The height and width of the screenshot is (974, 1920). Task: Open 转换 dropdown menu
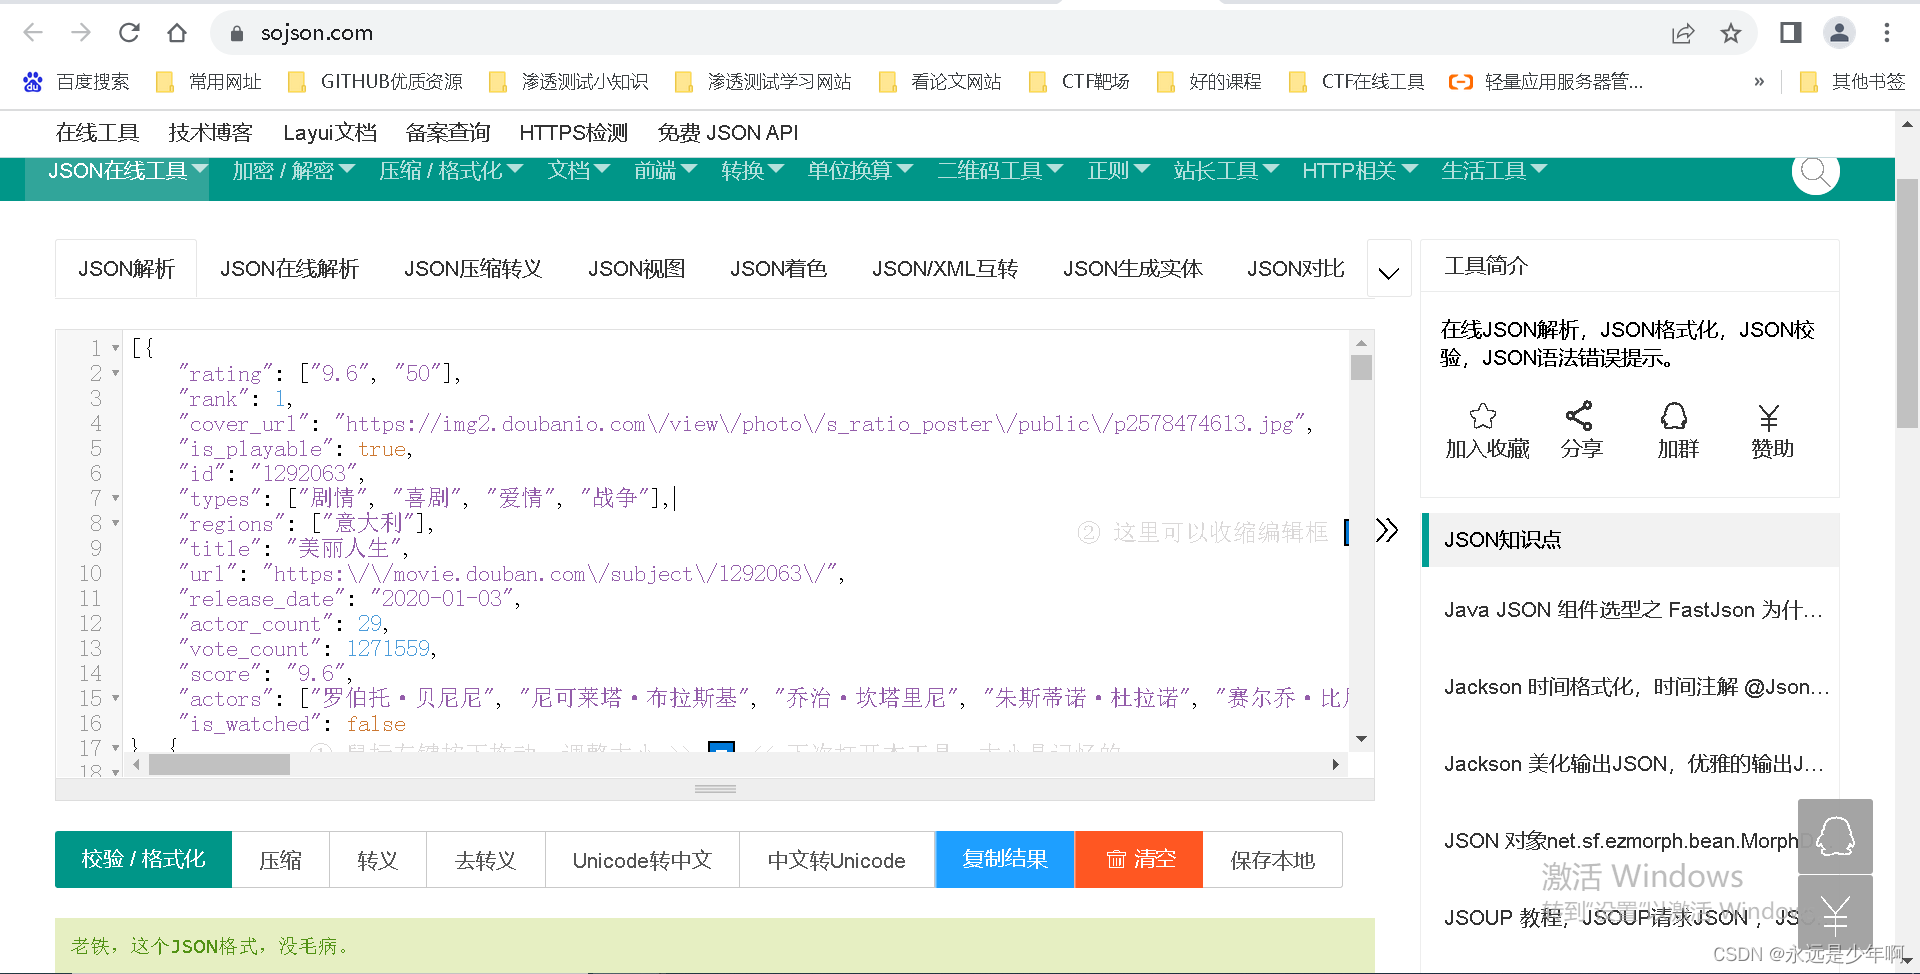752,171
